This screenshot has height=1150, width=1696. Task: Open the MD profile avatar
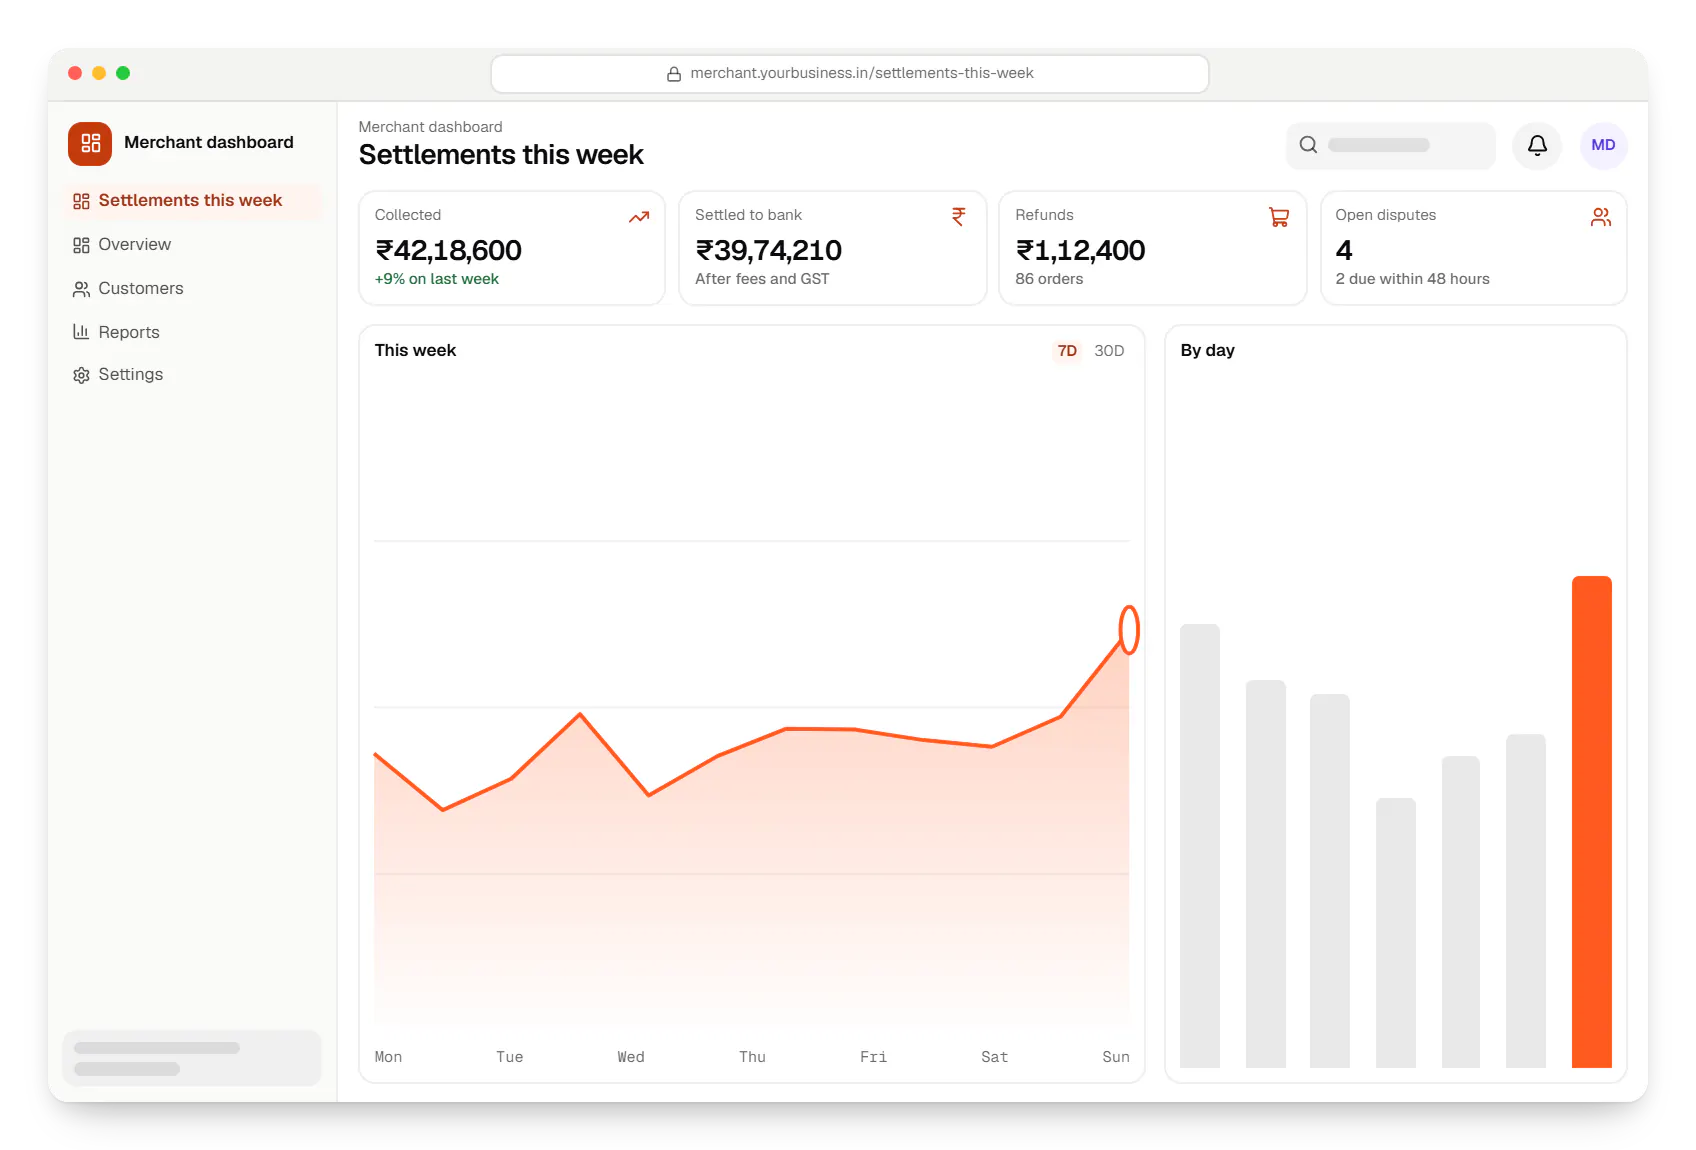pos(1603,145)
